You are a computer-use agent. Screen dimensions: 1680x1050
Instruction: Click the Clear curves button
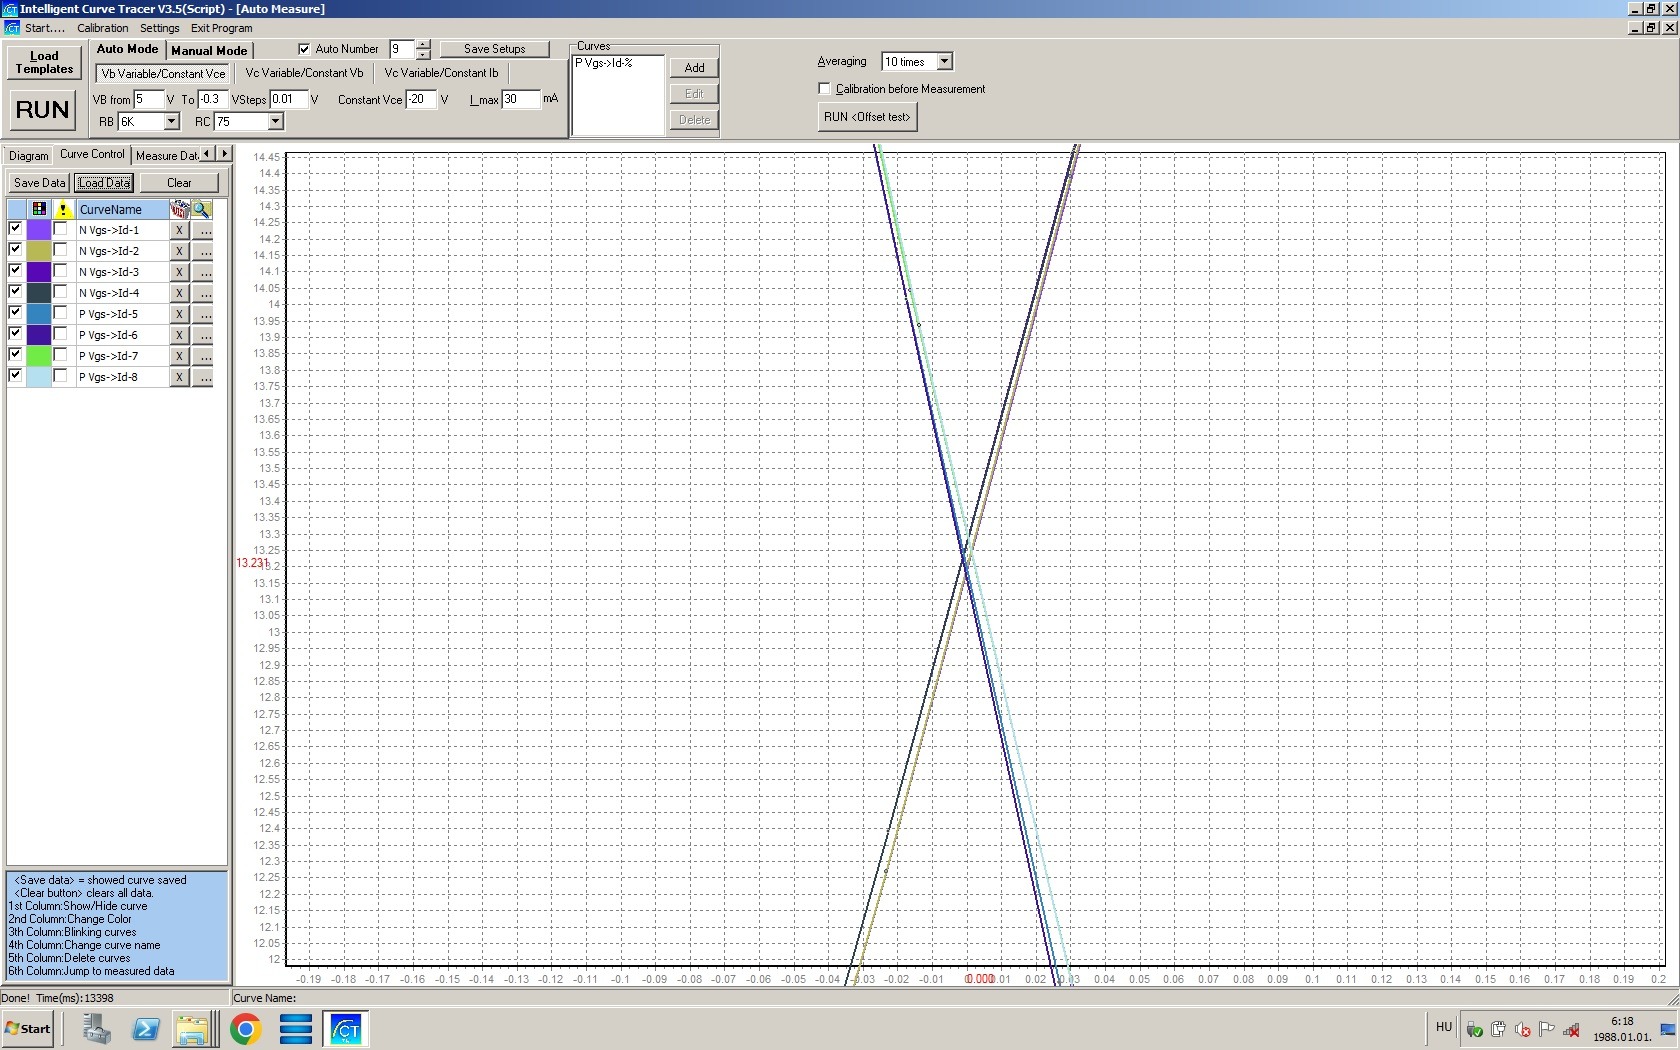click(179, 183)
